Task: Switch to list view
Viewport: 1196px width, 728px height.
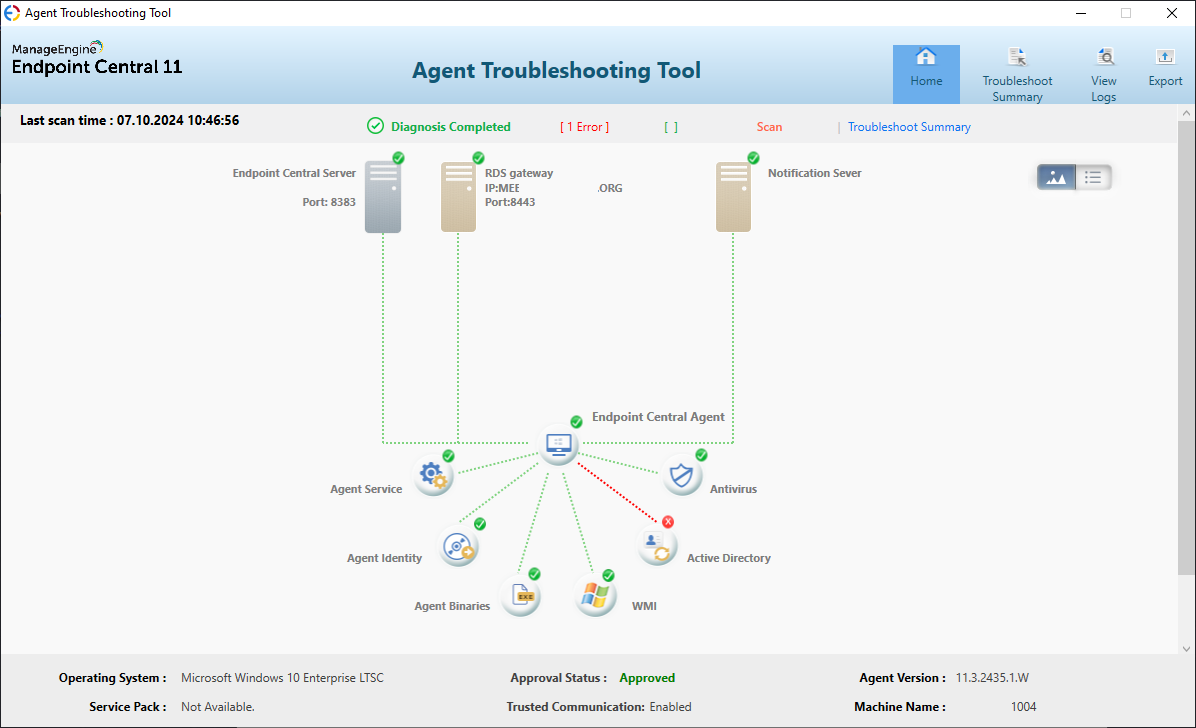Action: pyautogui.click(x=1093, y=177)
